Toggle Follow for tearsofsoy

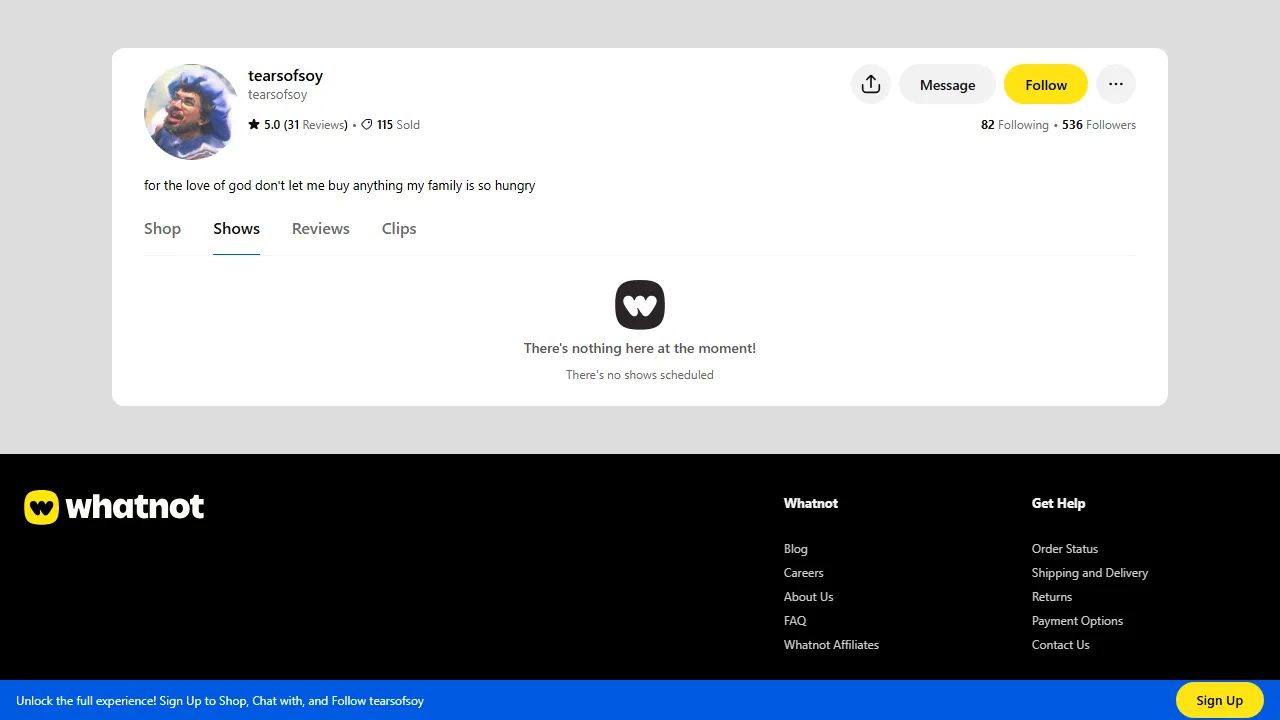click(1045, 84)
